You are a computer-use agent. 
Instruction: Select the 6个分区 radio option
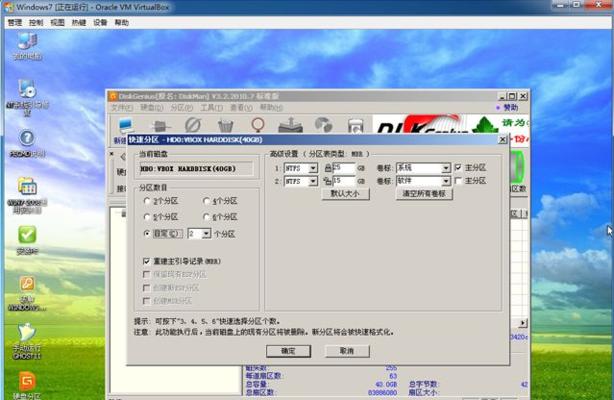coord(206,217)
